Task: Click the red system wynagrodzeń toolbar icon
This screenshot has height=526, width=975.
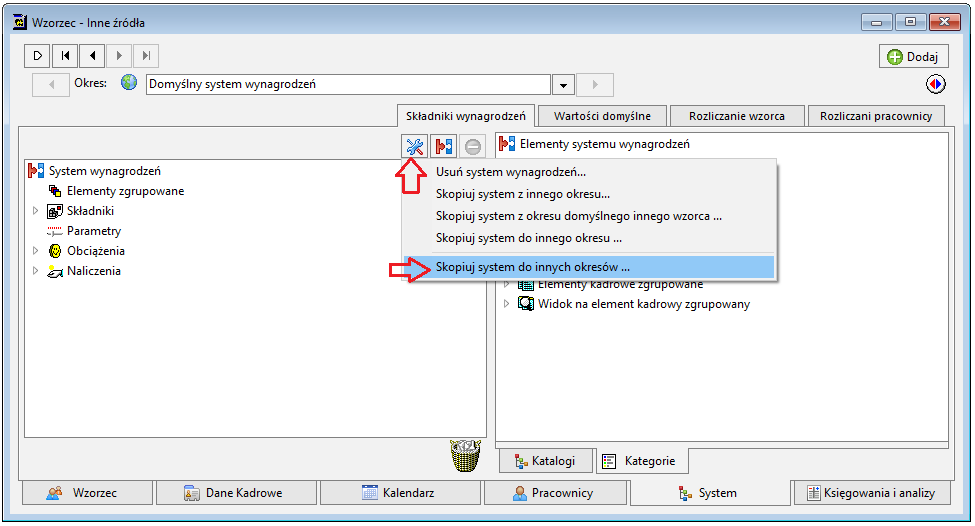Action: click(443, 147)
